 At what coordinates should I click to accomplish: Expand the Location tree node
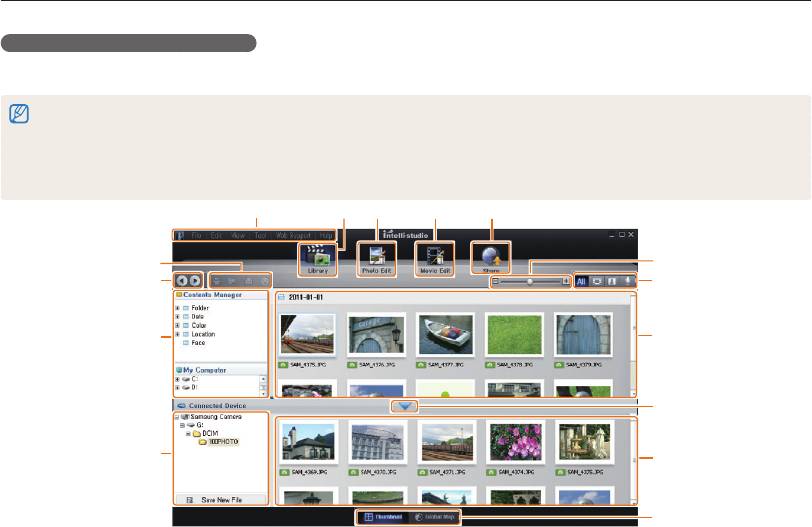(x=179, y=334)
